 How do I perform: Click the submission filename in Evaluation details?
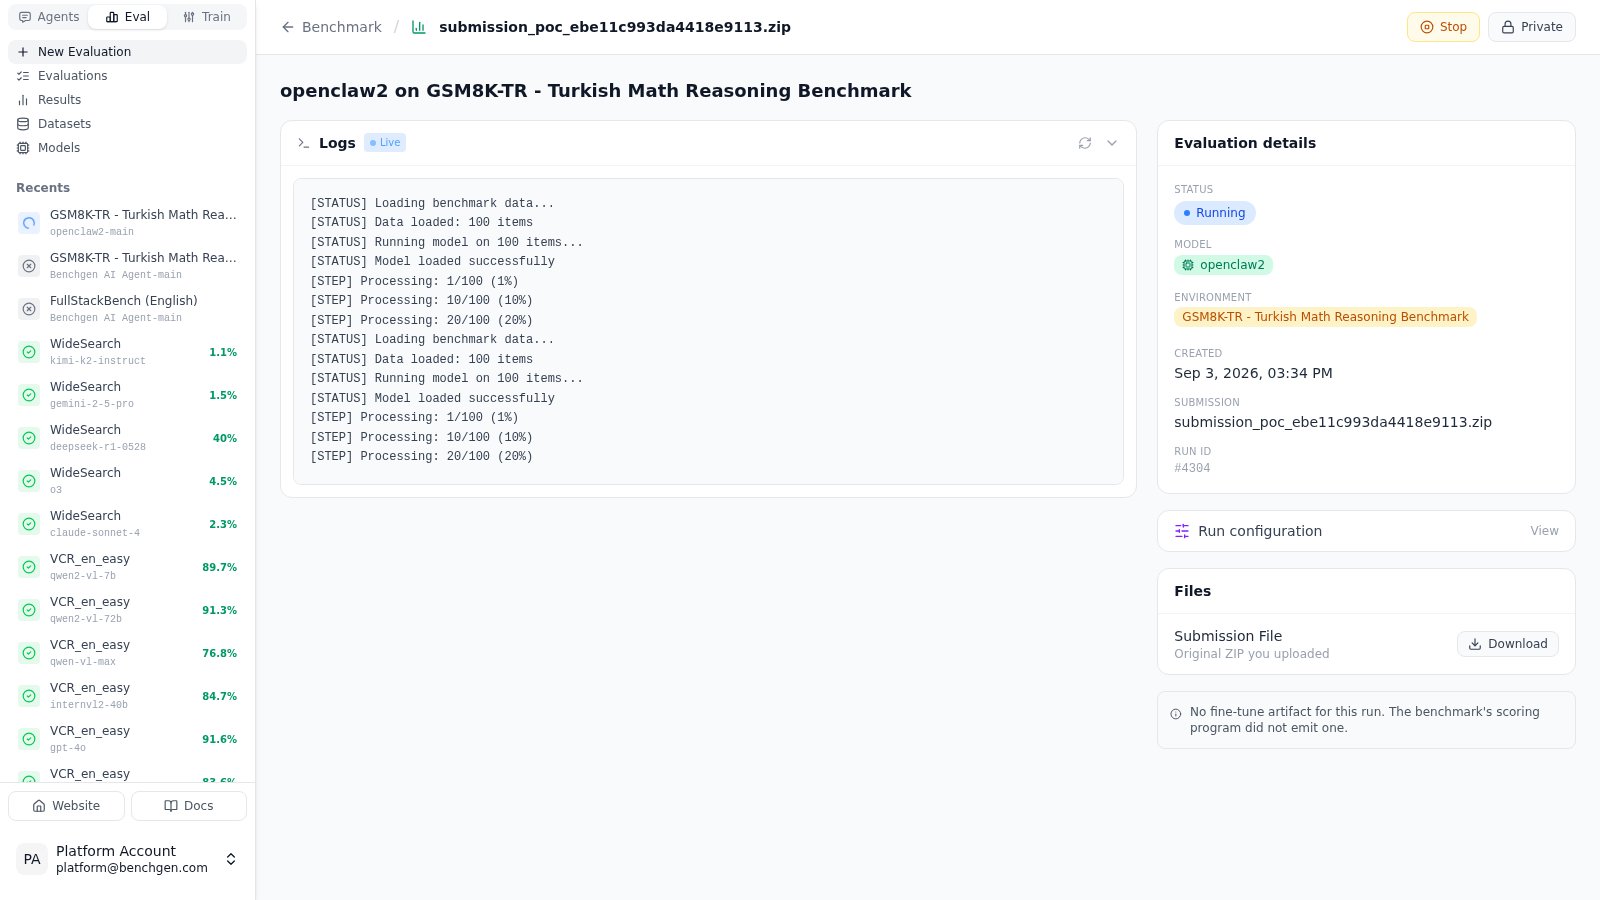[x=1333, y=422]
